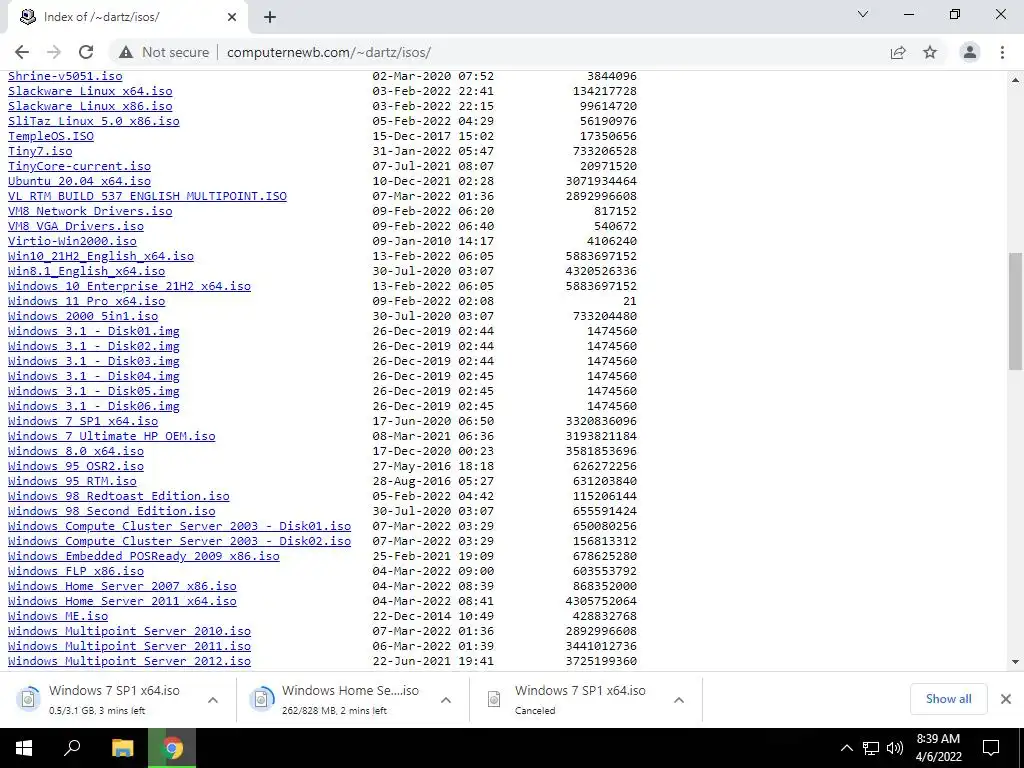The width and height of the screenshot is (1024, 768).
Task: Download Slackware Linux x64.iso
Action: [90, 91]
